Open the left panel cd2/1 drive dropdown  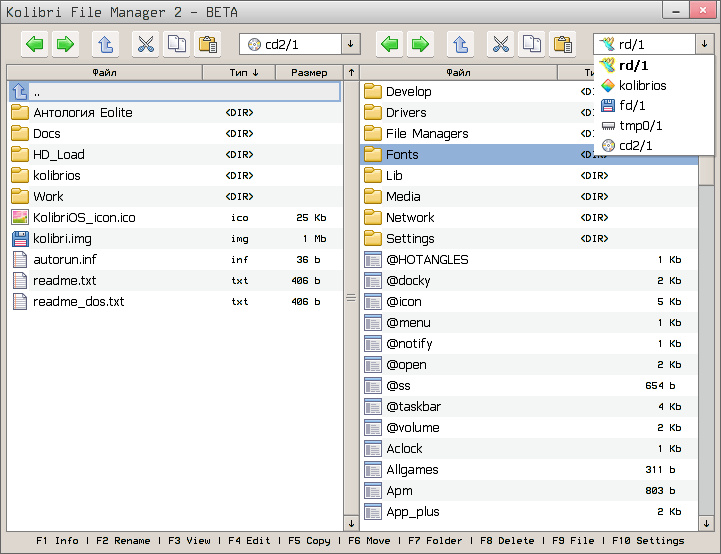tap(350, 44)
